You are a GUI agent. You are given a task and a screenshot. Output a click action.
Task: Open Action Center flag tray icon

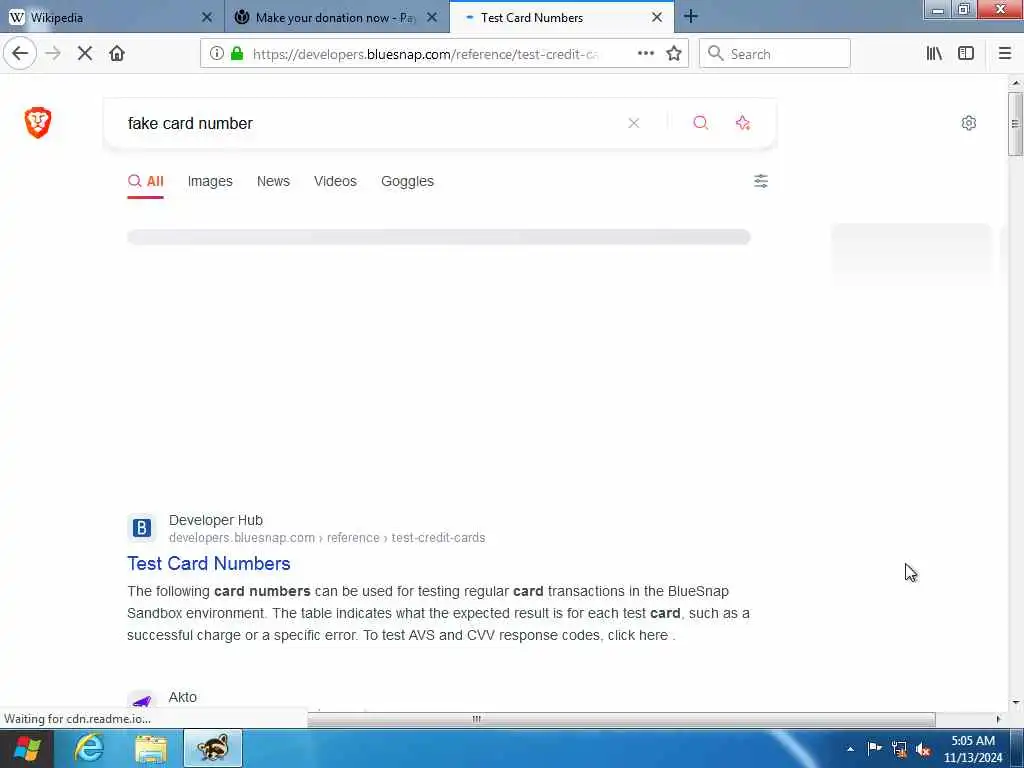[x=874, y=748]
